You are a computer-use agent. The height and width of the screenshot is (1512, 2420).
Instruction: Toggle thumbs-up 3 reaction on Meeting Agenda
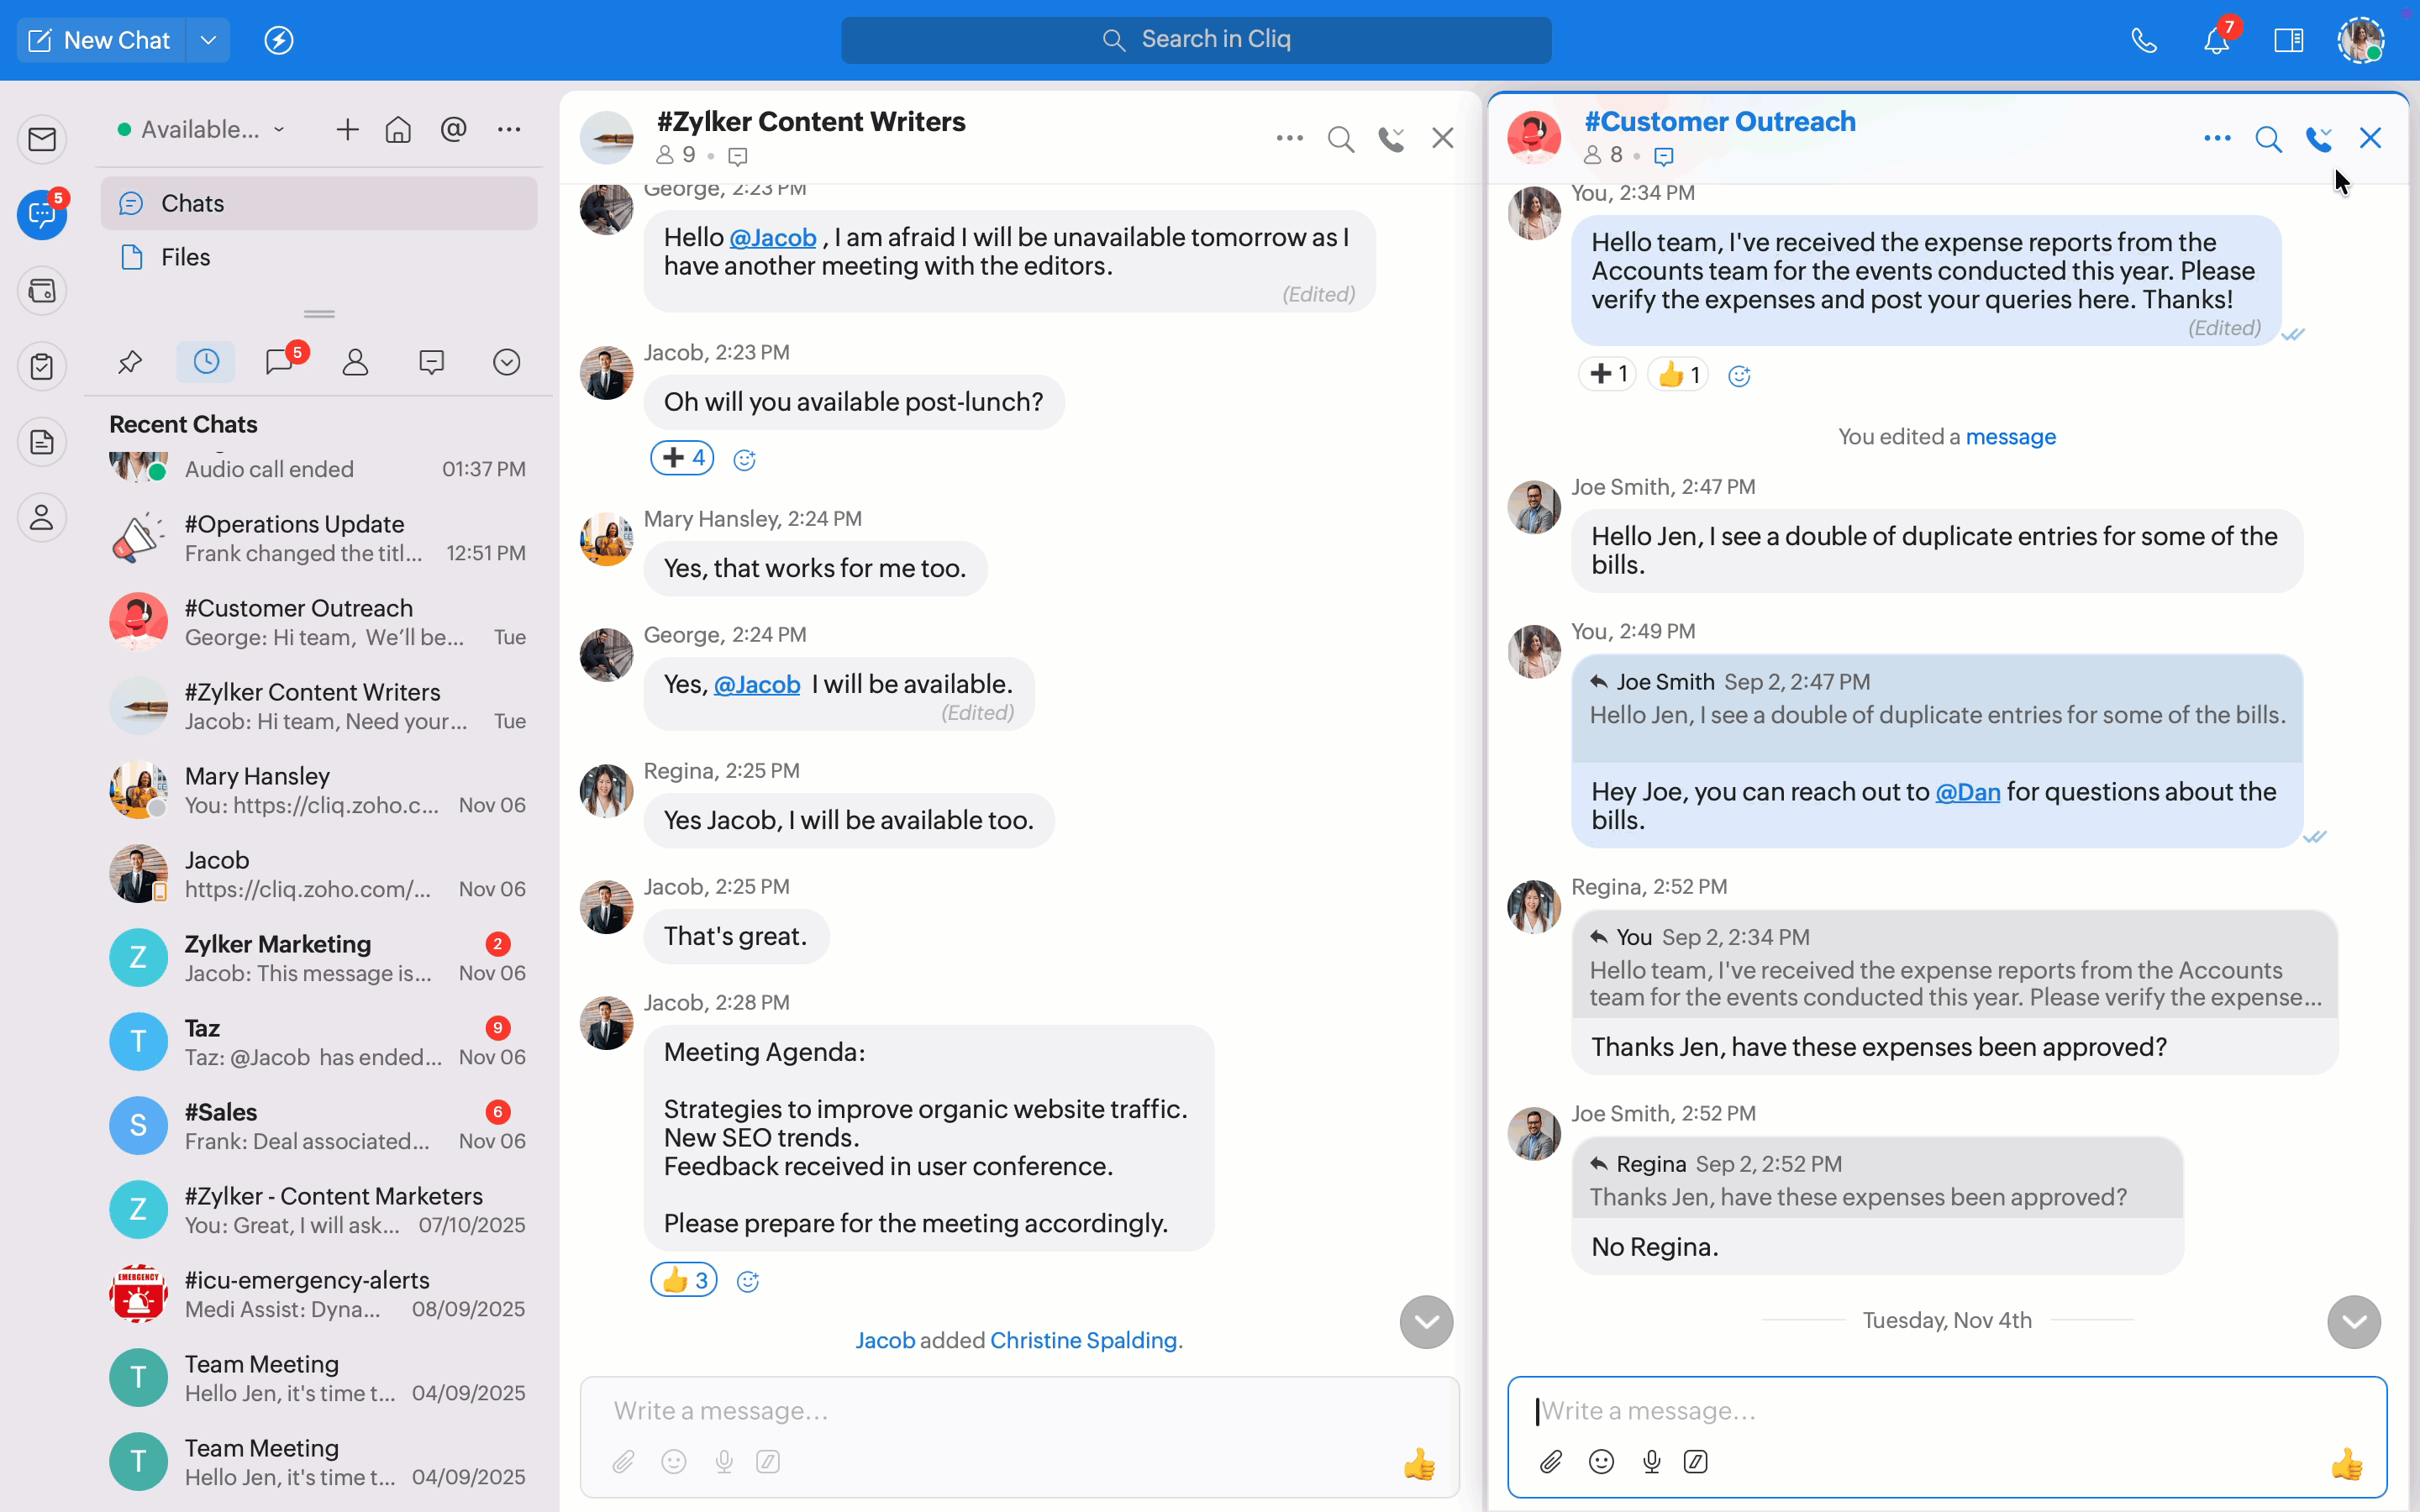point(684,1280)
